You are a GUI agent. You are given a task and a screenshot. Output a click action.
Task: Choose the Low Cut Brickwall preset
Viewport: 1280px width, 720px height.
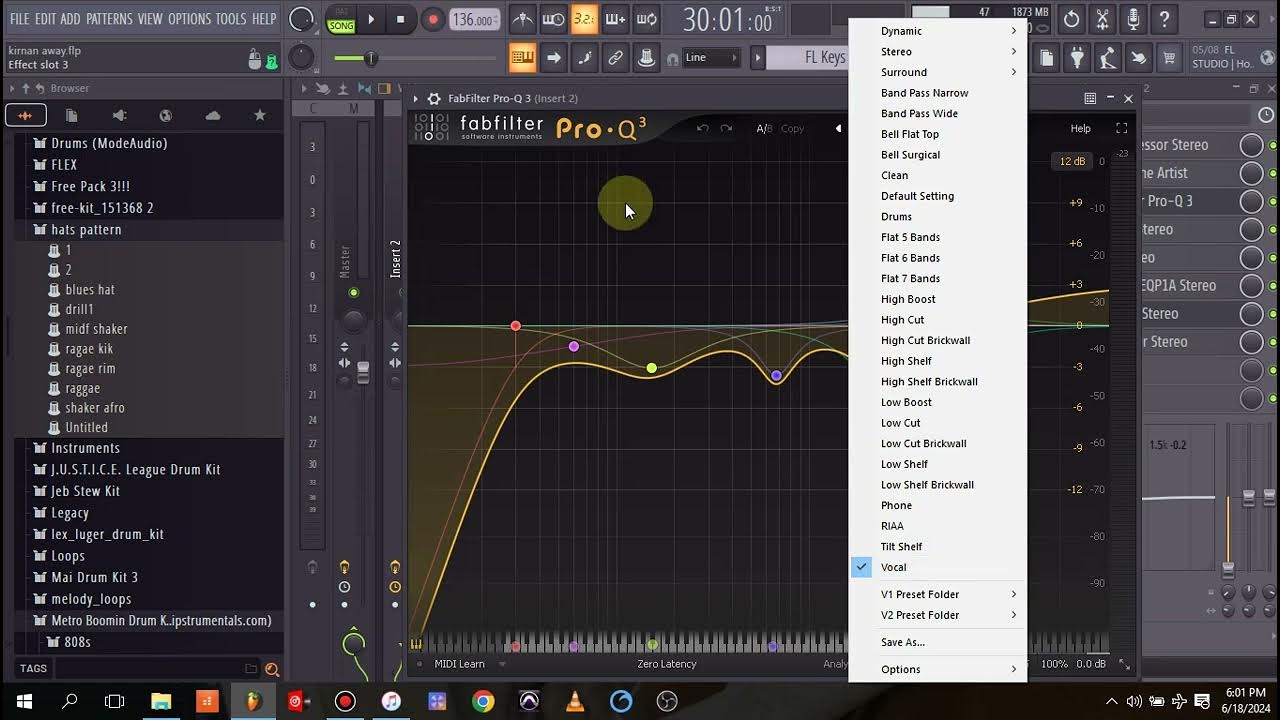pyautogui.click(x=938, y=443)
